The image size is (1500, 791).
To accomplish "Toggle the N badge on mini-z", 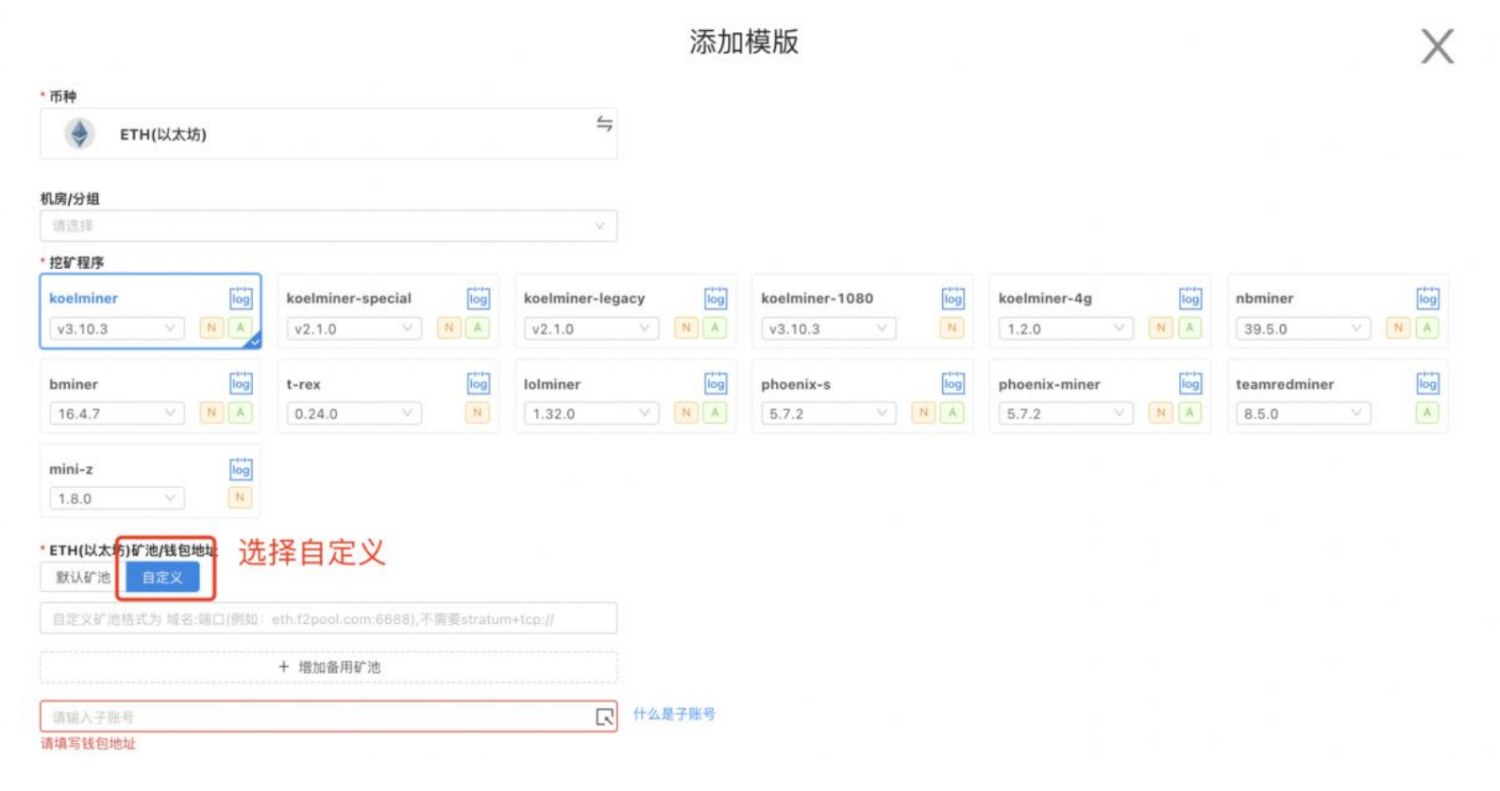I will click(x=240, y=497).
